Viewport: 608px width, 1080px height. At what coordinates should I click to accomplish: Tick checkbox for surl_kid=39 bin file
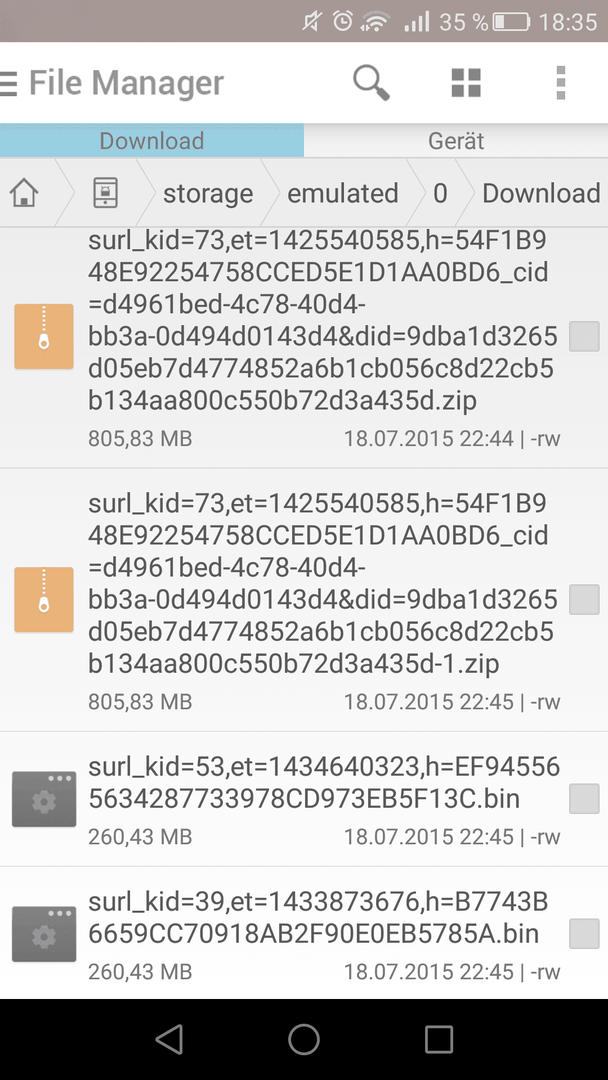(584, 934)
